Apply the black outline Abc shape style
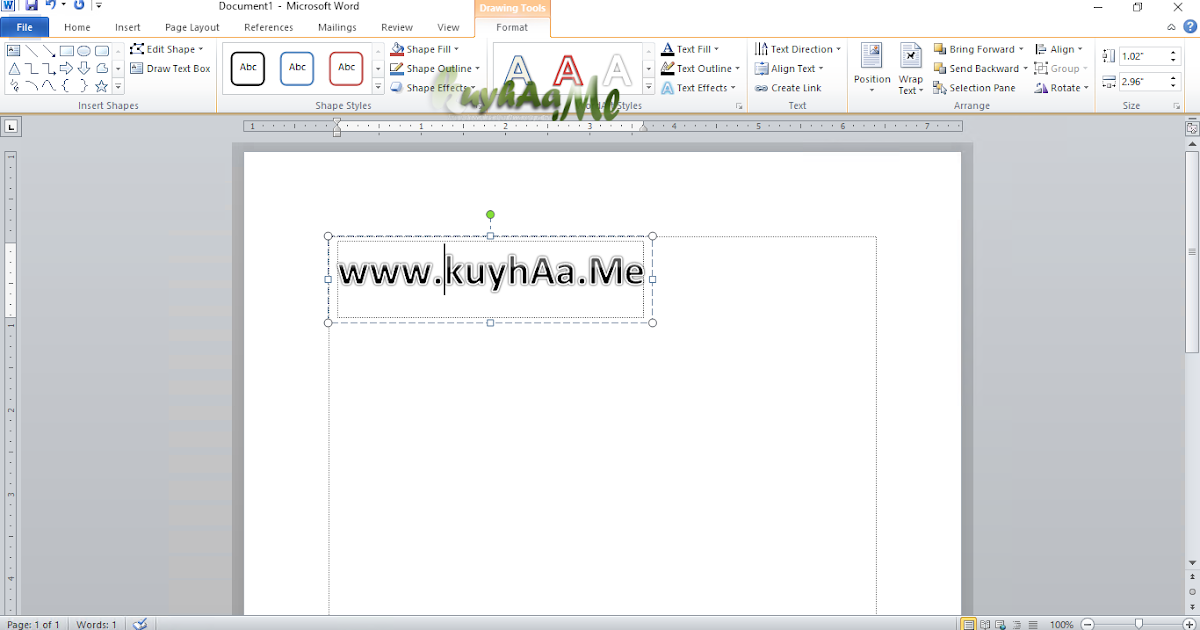The image size is (1200, 630). [x=248, y=68]
